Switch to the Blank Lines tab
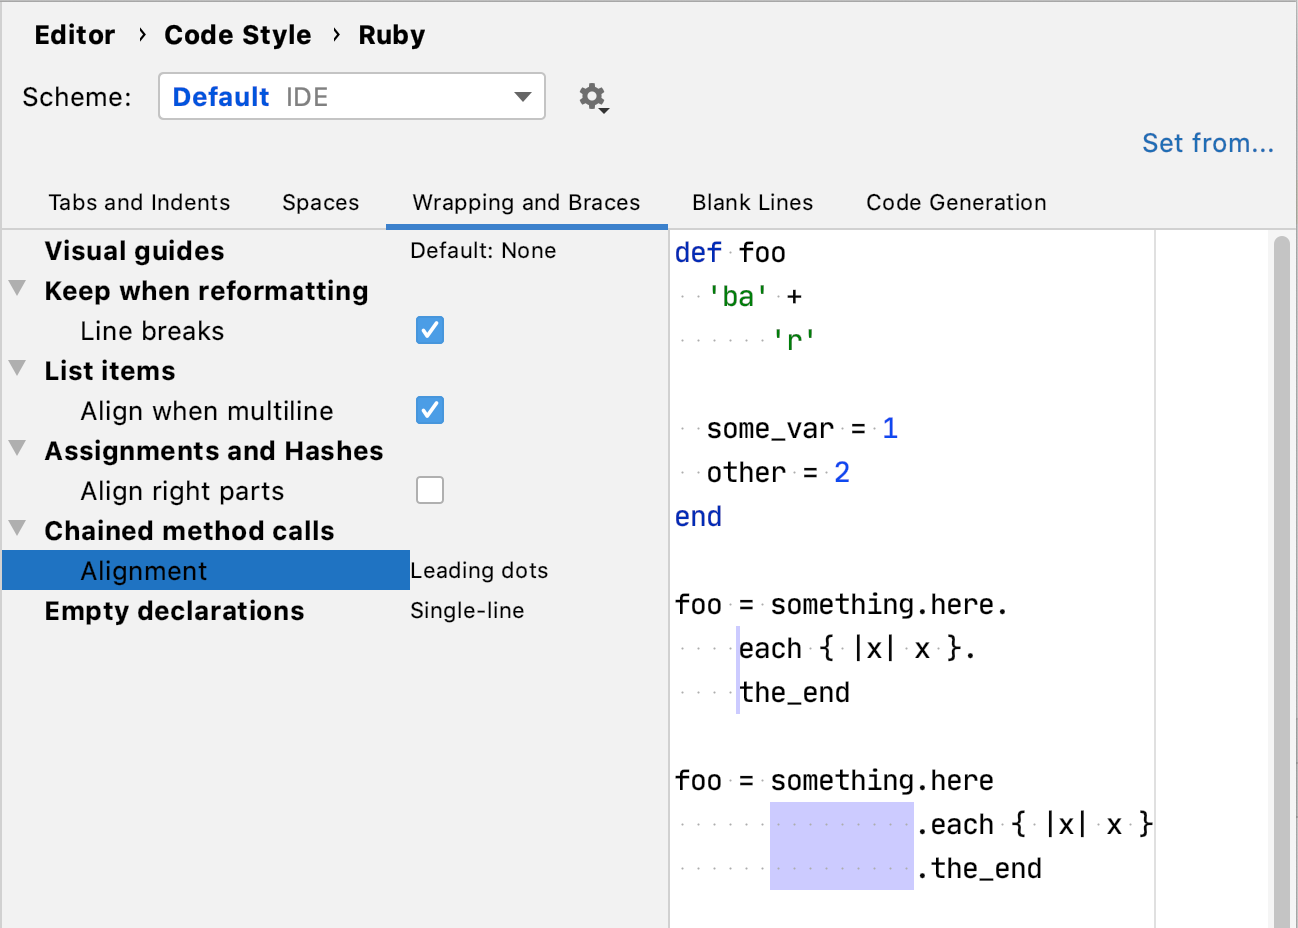 point(752,202)
